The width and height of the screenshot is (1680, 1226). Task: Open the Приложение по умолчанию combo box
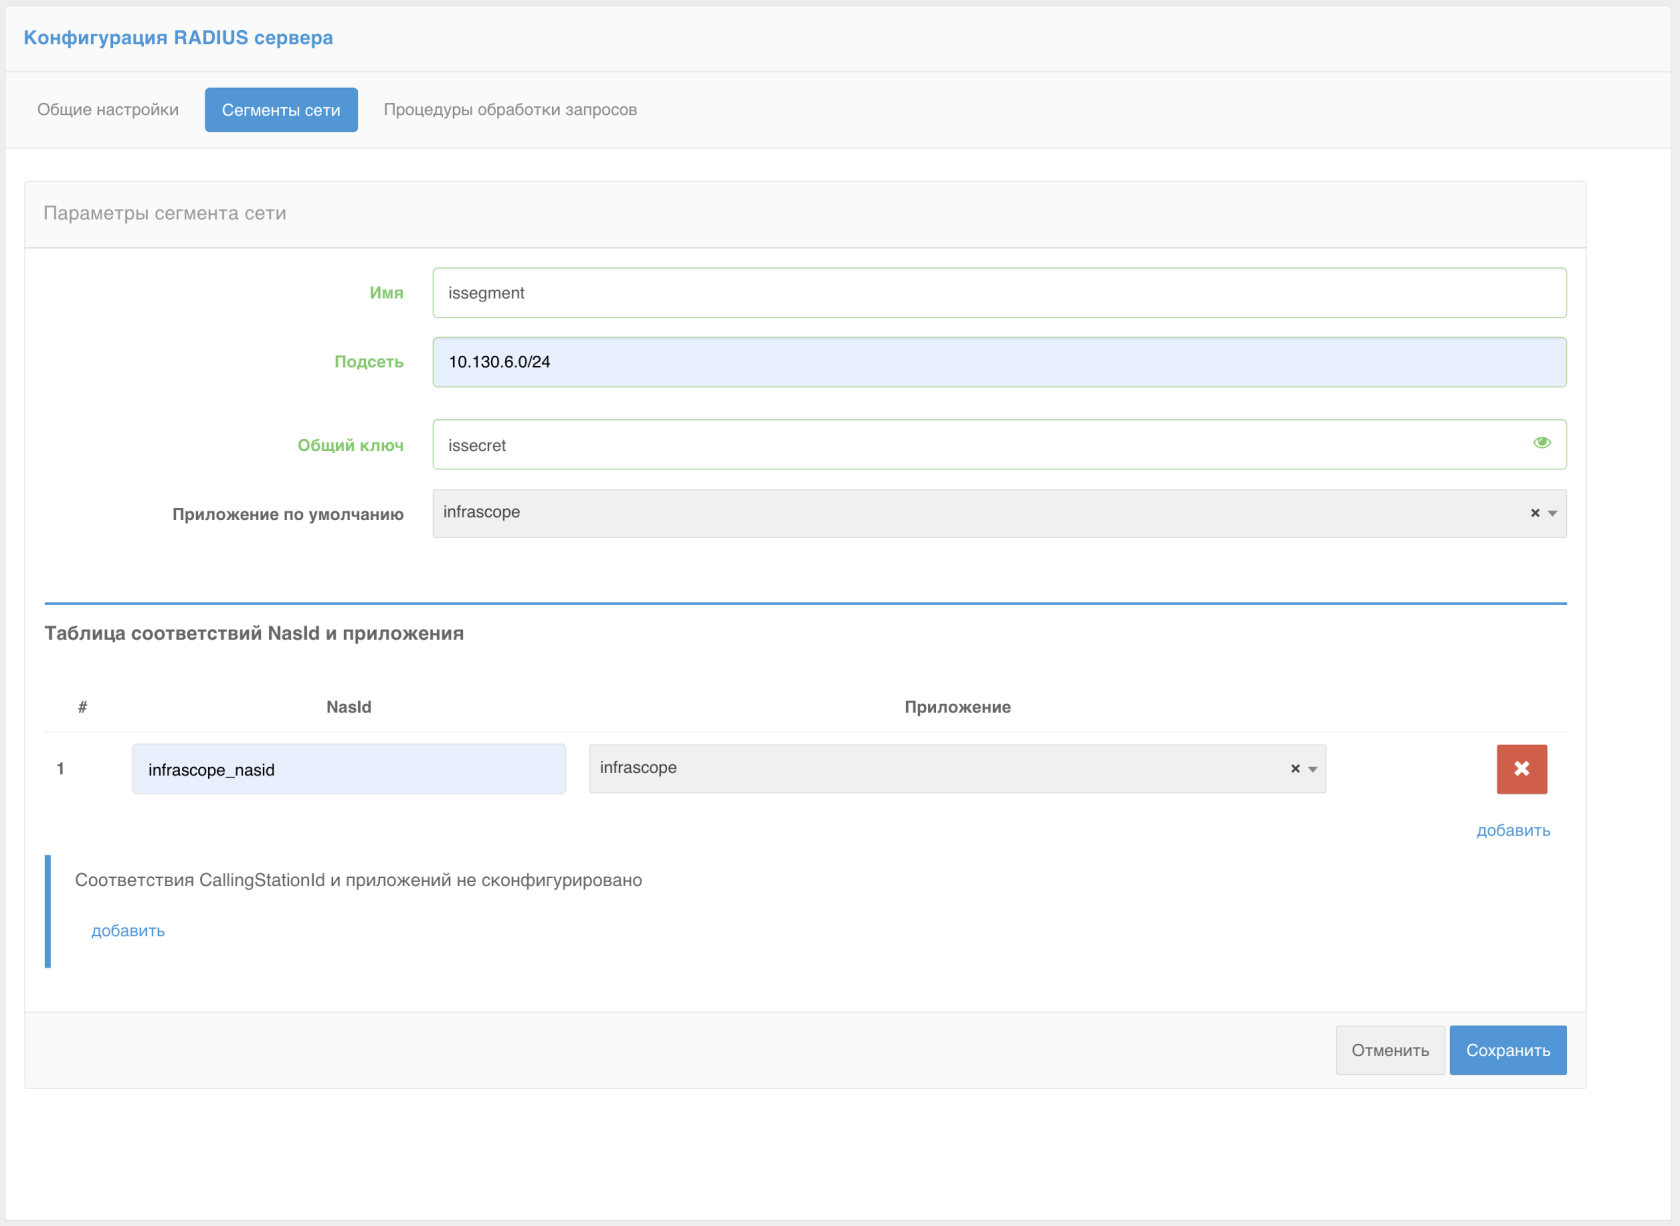pyautogui.click(x=980, y=513)
